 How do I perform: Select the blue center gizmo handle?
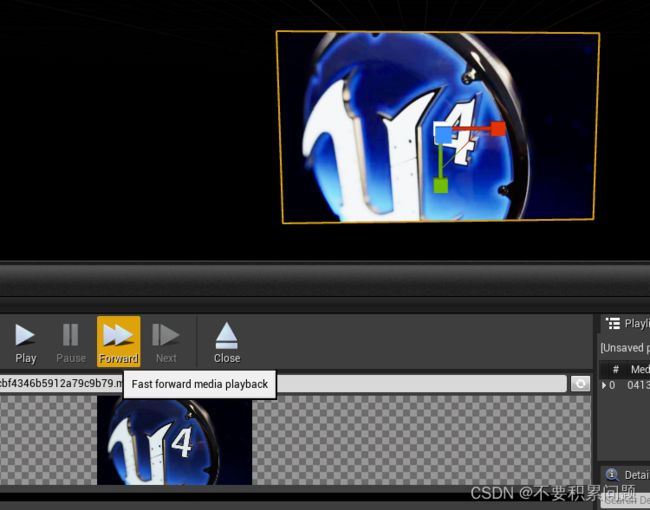443,135
